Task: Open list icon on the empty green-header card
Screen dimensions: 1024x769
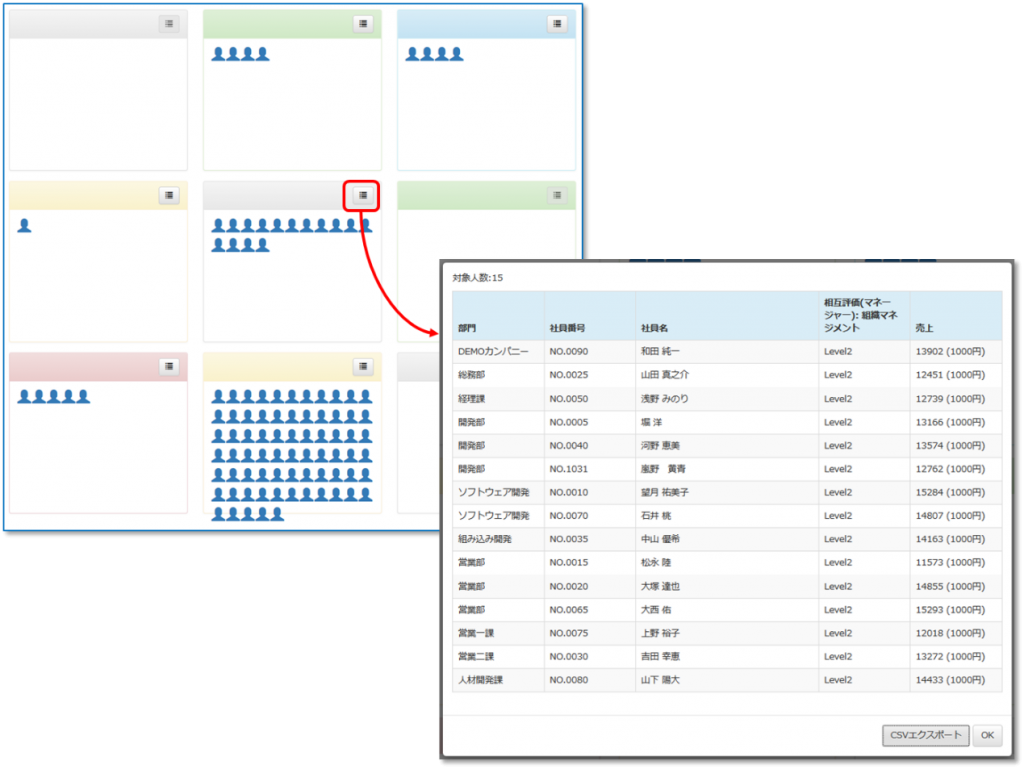Action: click(557, 195)
